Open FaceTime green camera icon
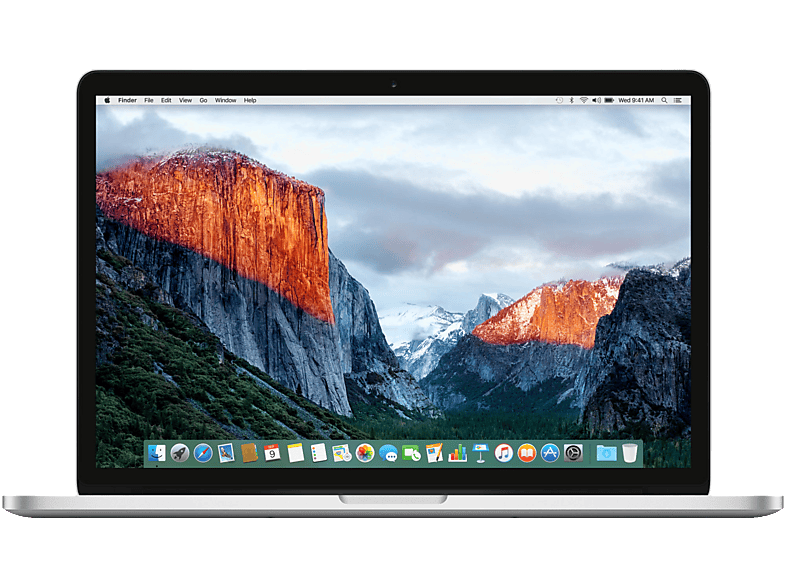 [411, 453]
